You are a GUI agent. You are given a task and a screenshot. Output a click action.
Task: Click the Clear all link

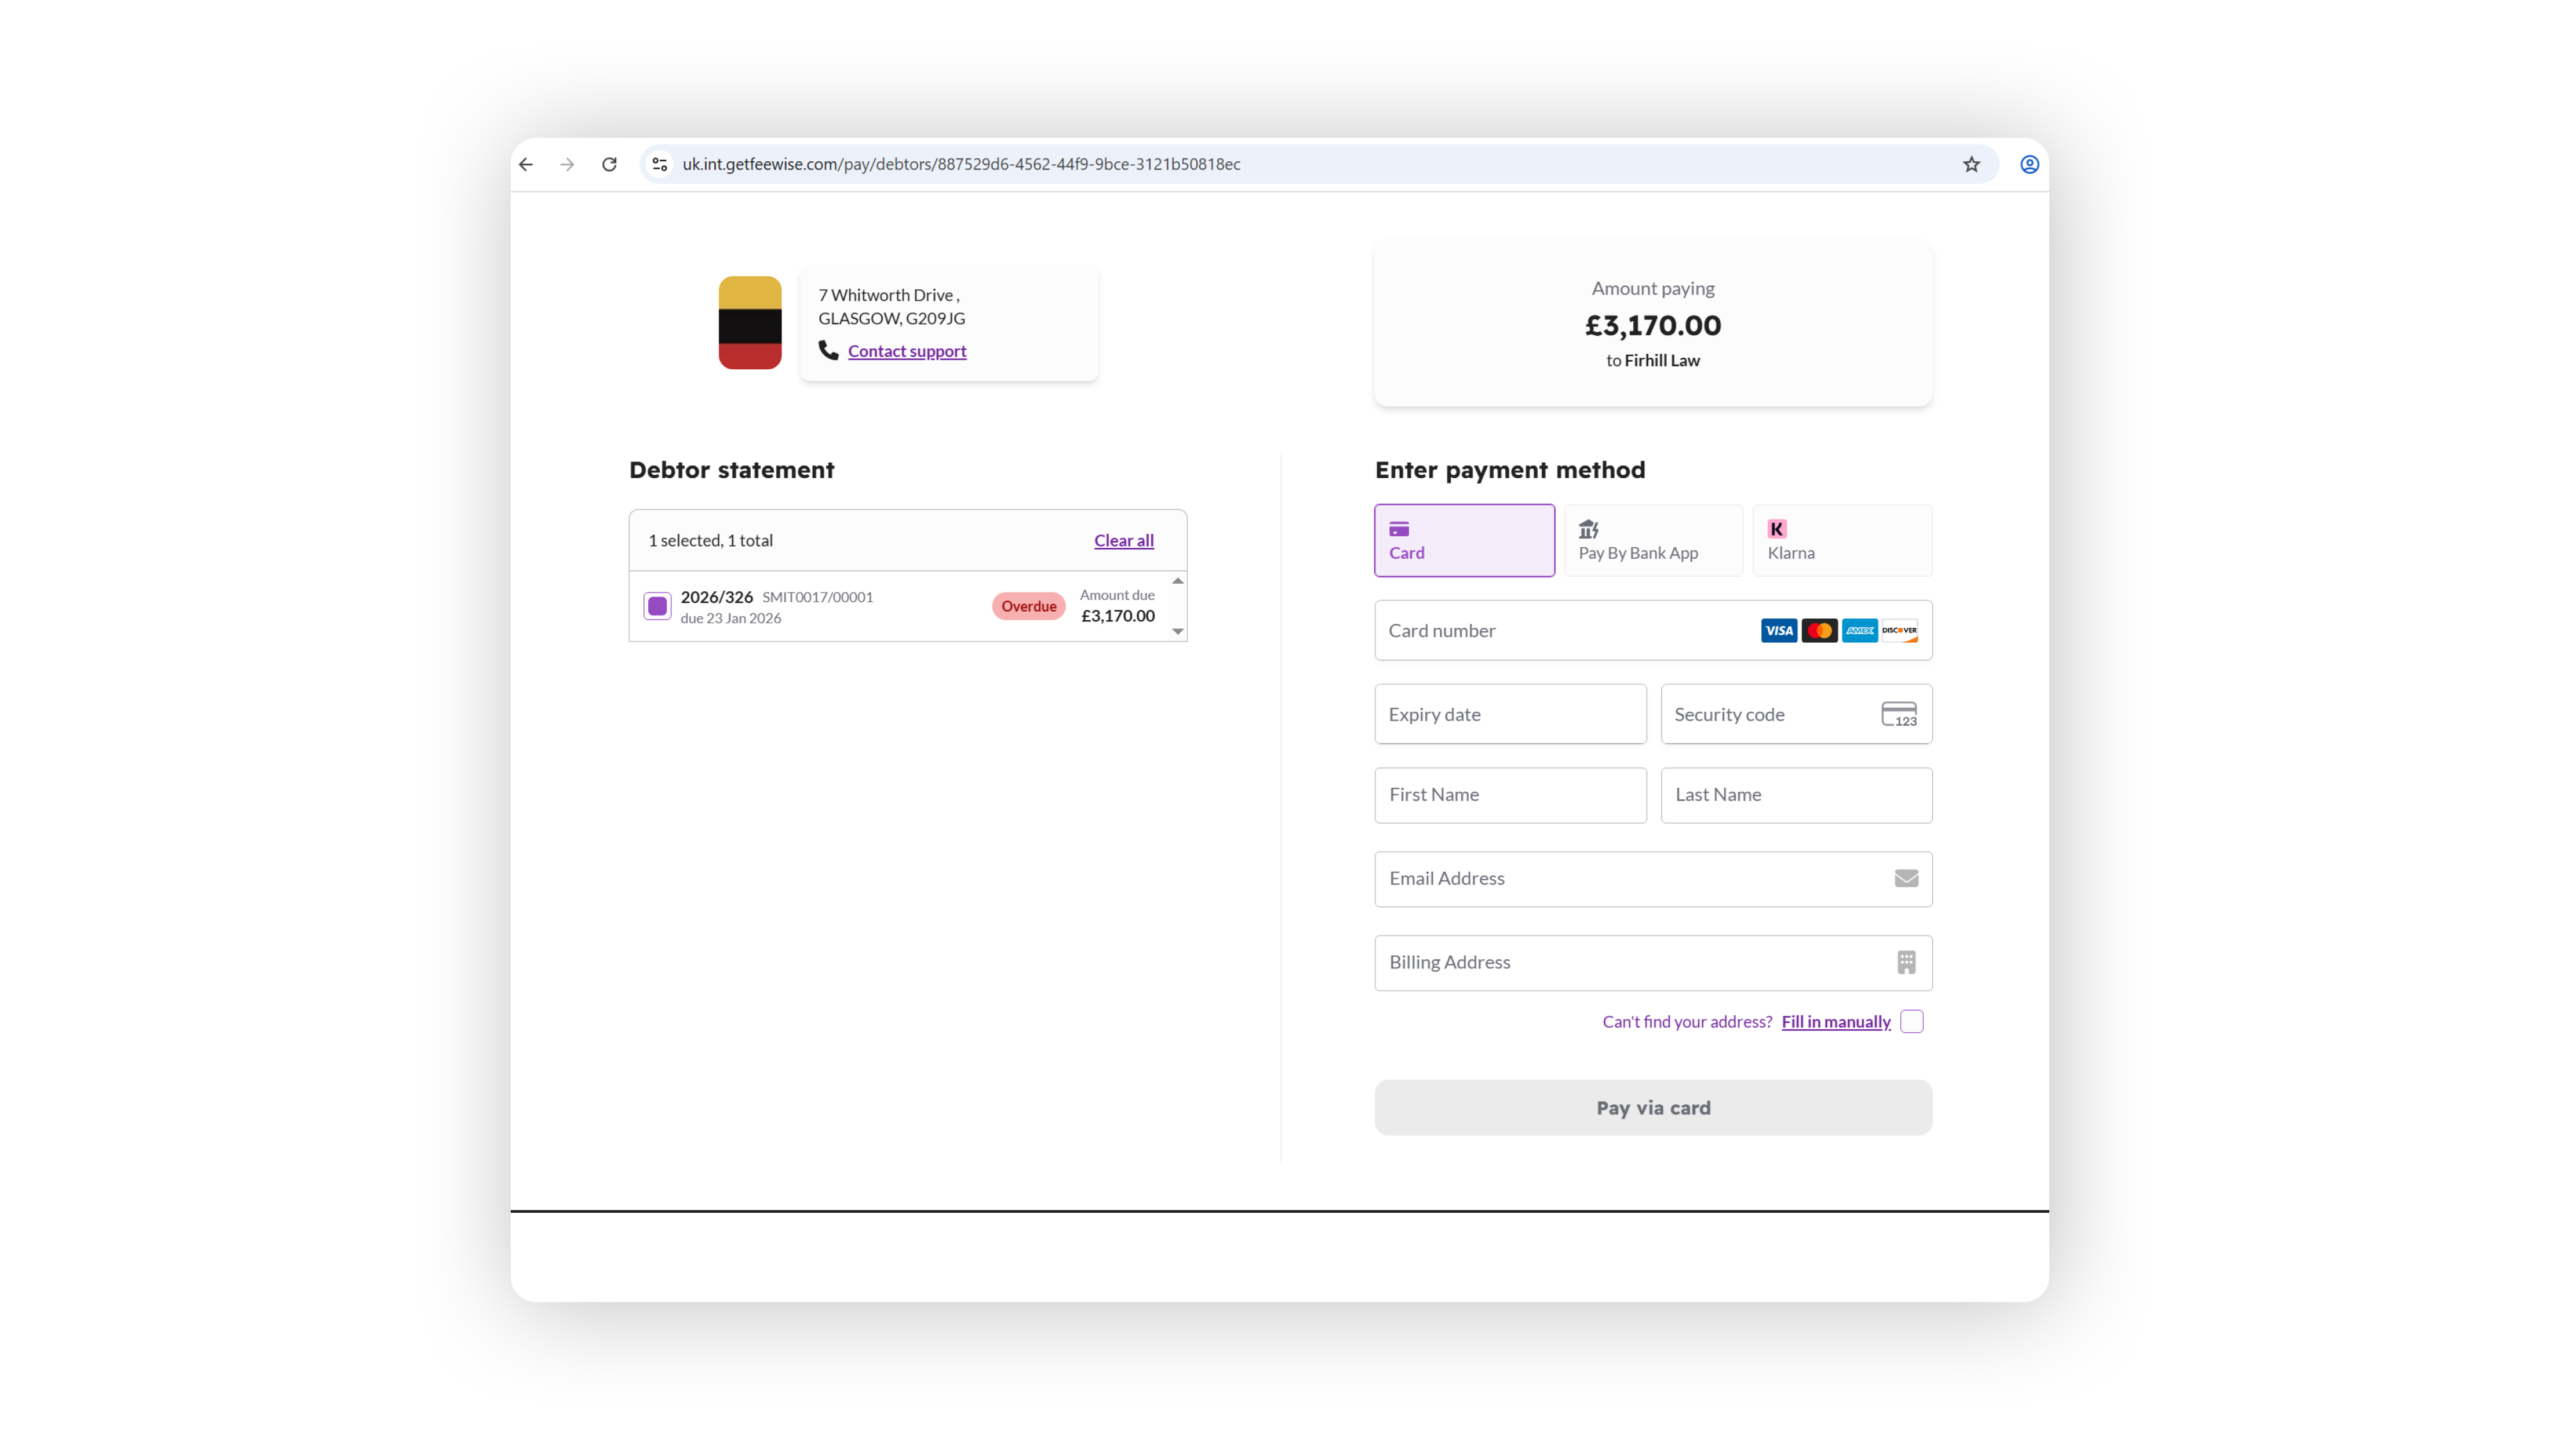point(1123,540)
